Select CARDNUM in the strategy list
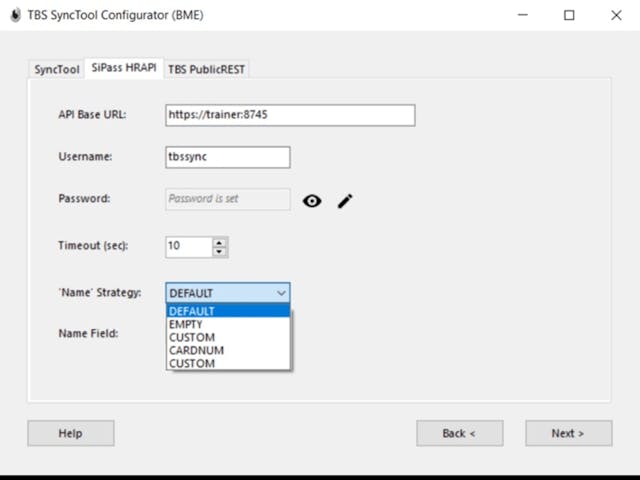 point(228,350)
